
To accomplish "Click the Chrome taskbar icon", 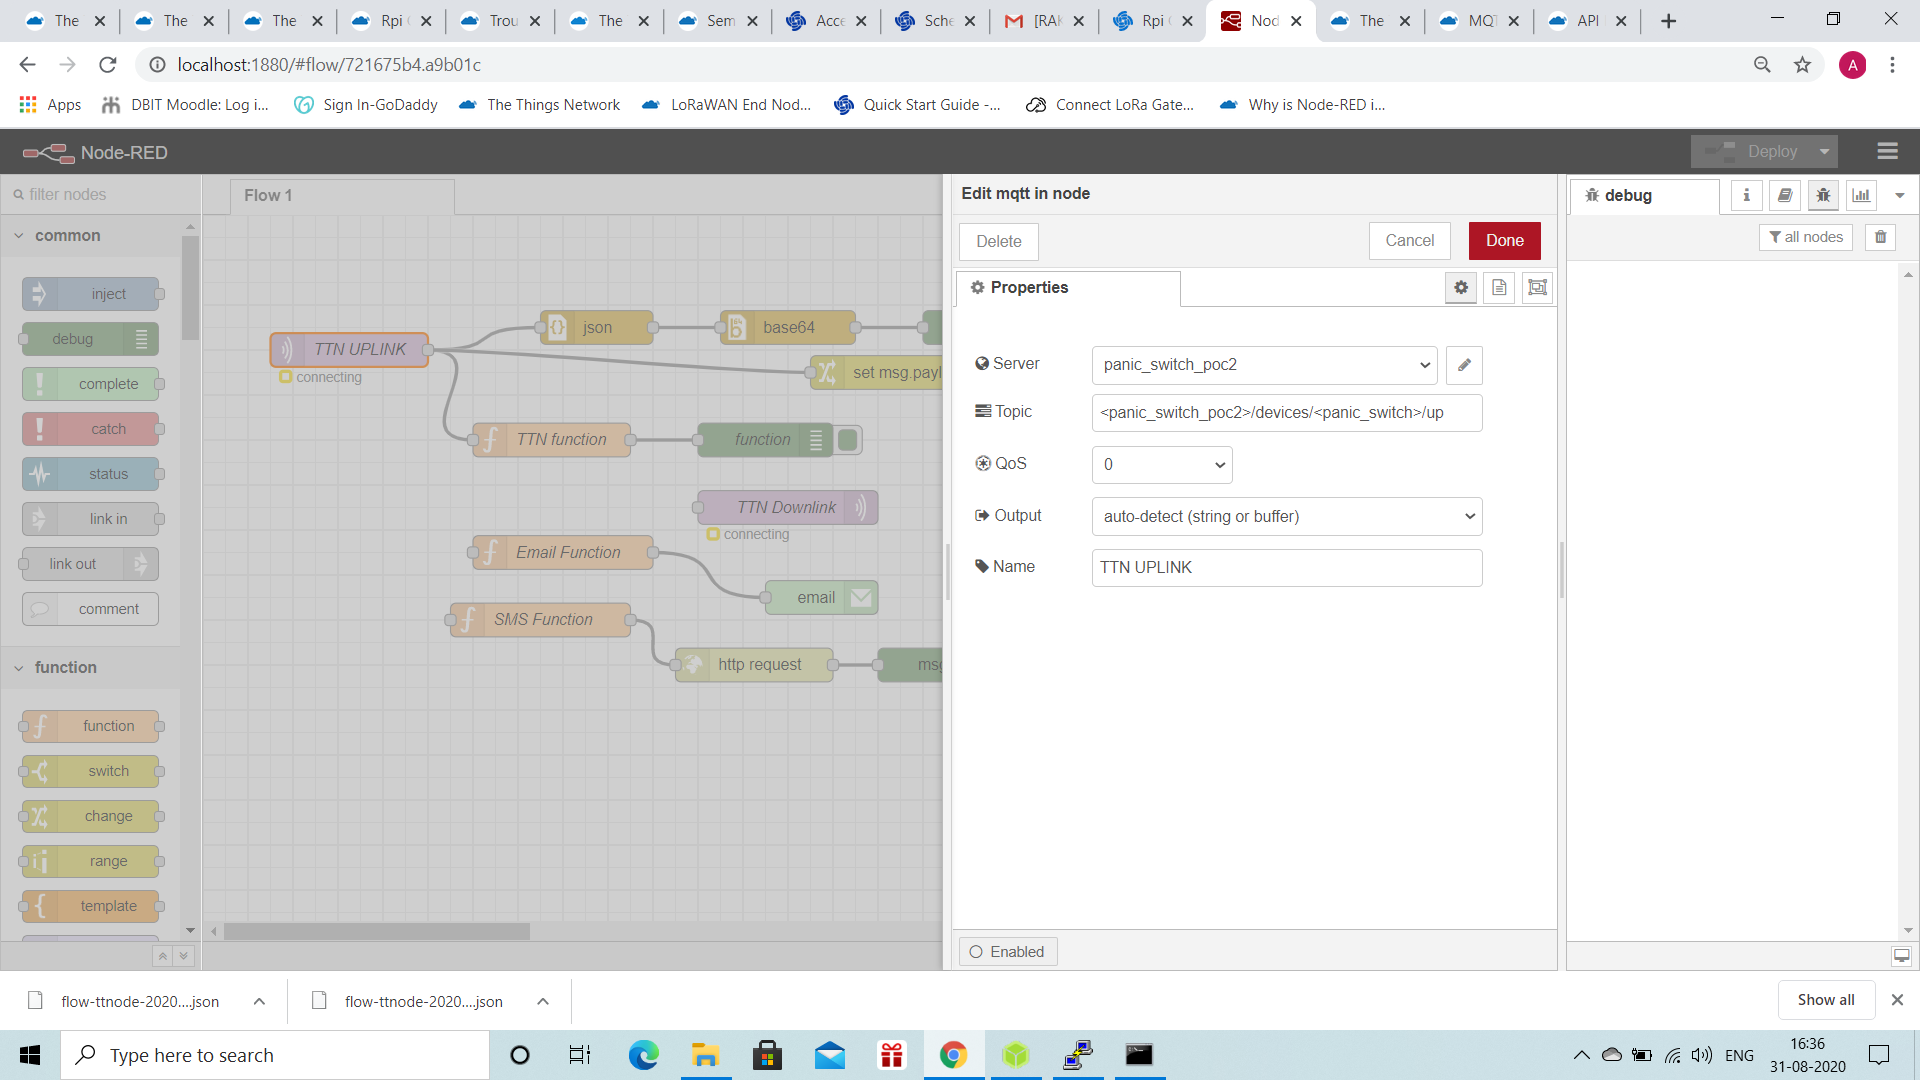I will [953, 1055].
